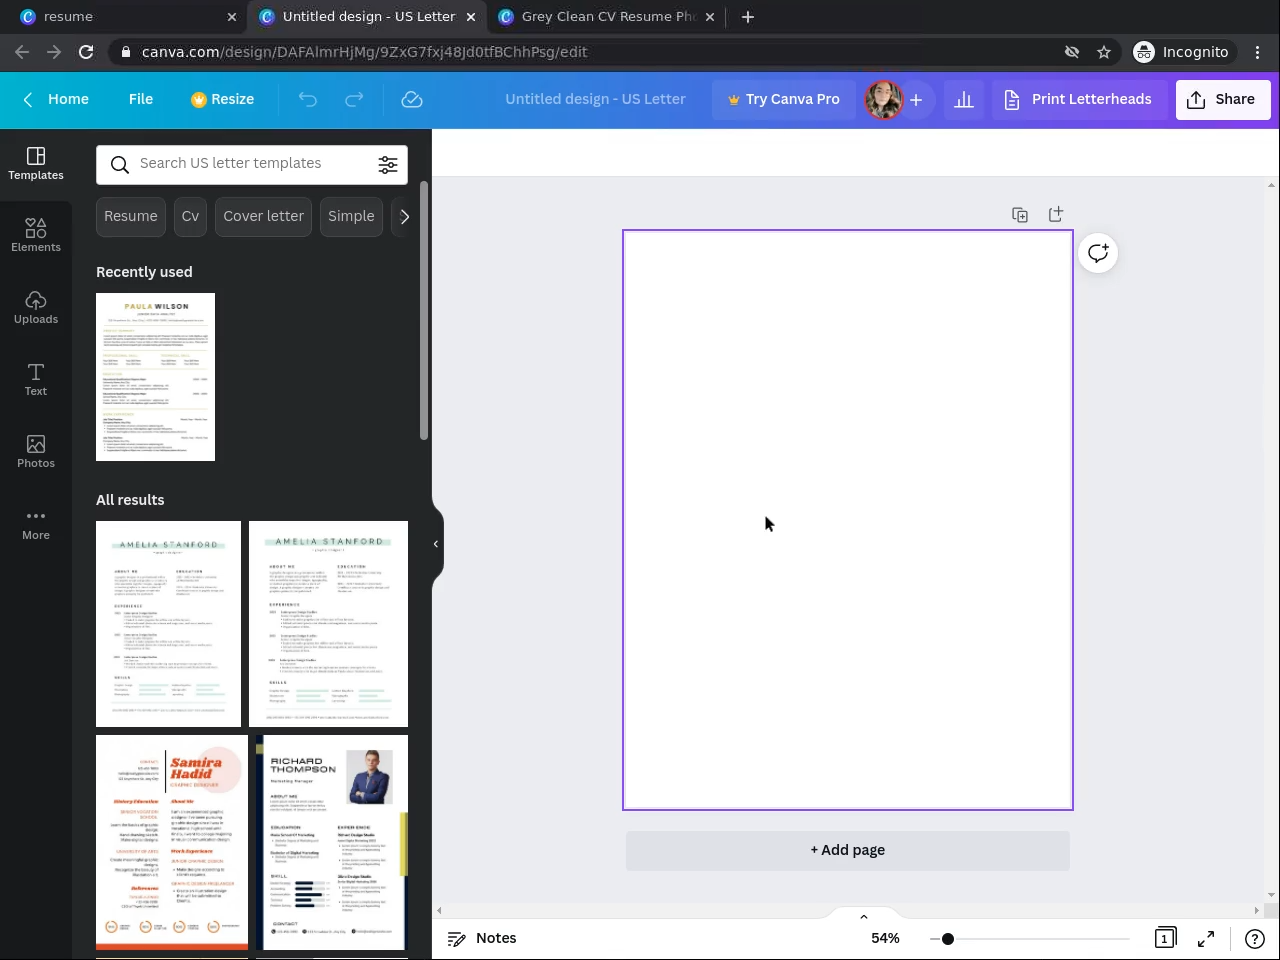
Task: Click the back arrow in browser
Action: pyautogui.click(x=22, y=52)
